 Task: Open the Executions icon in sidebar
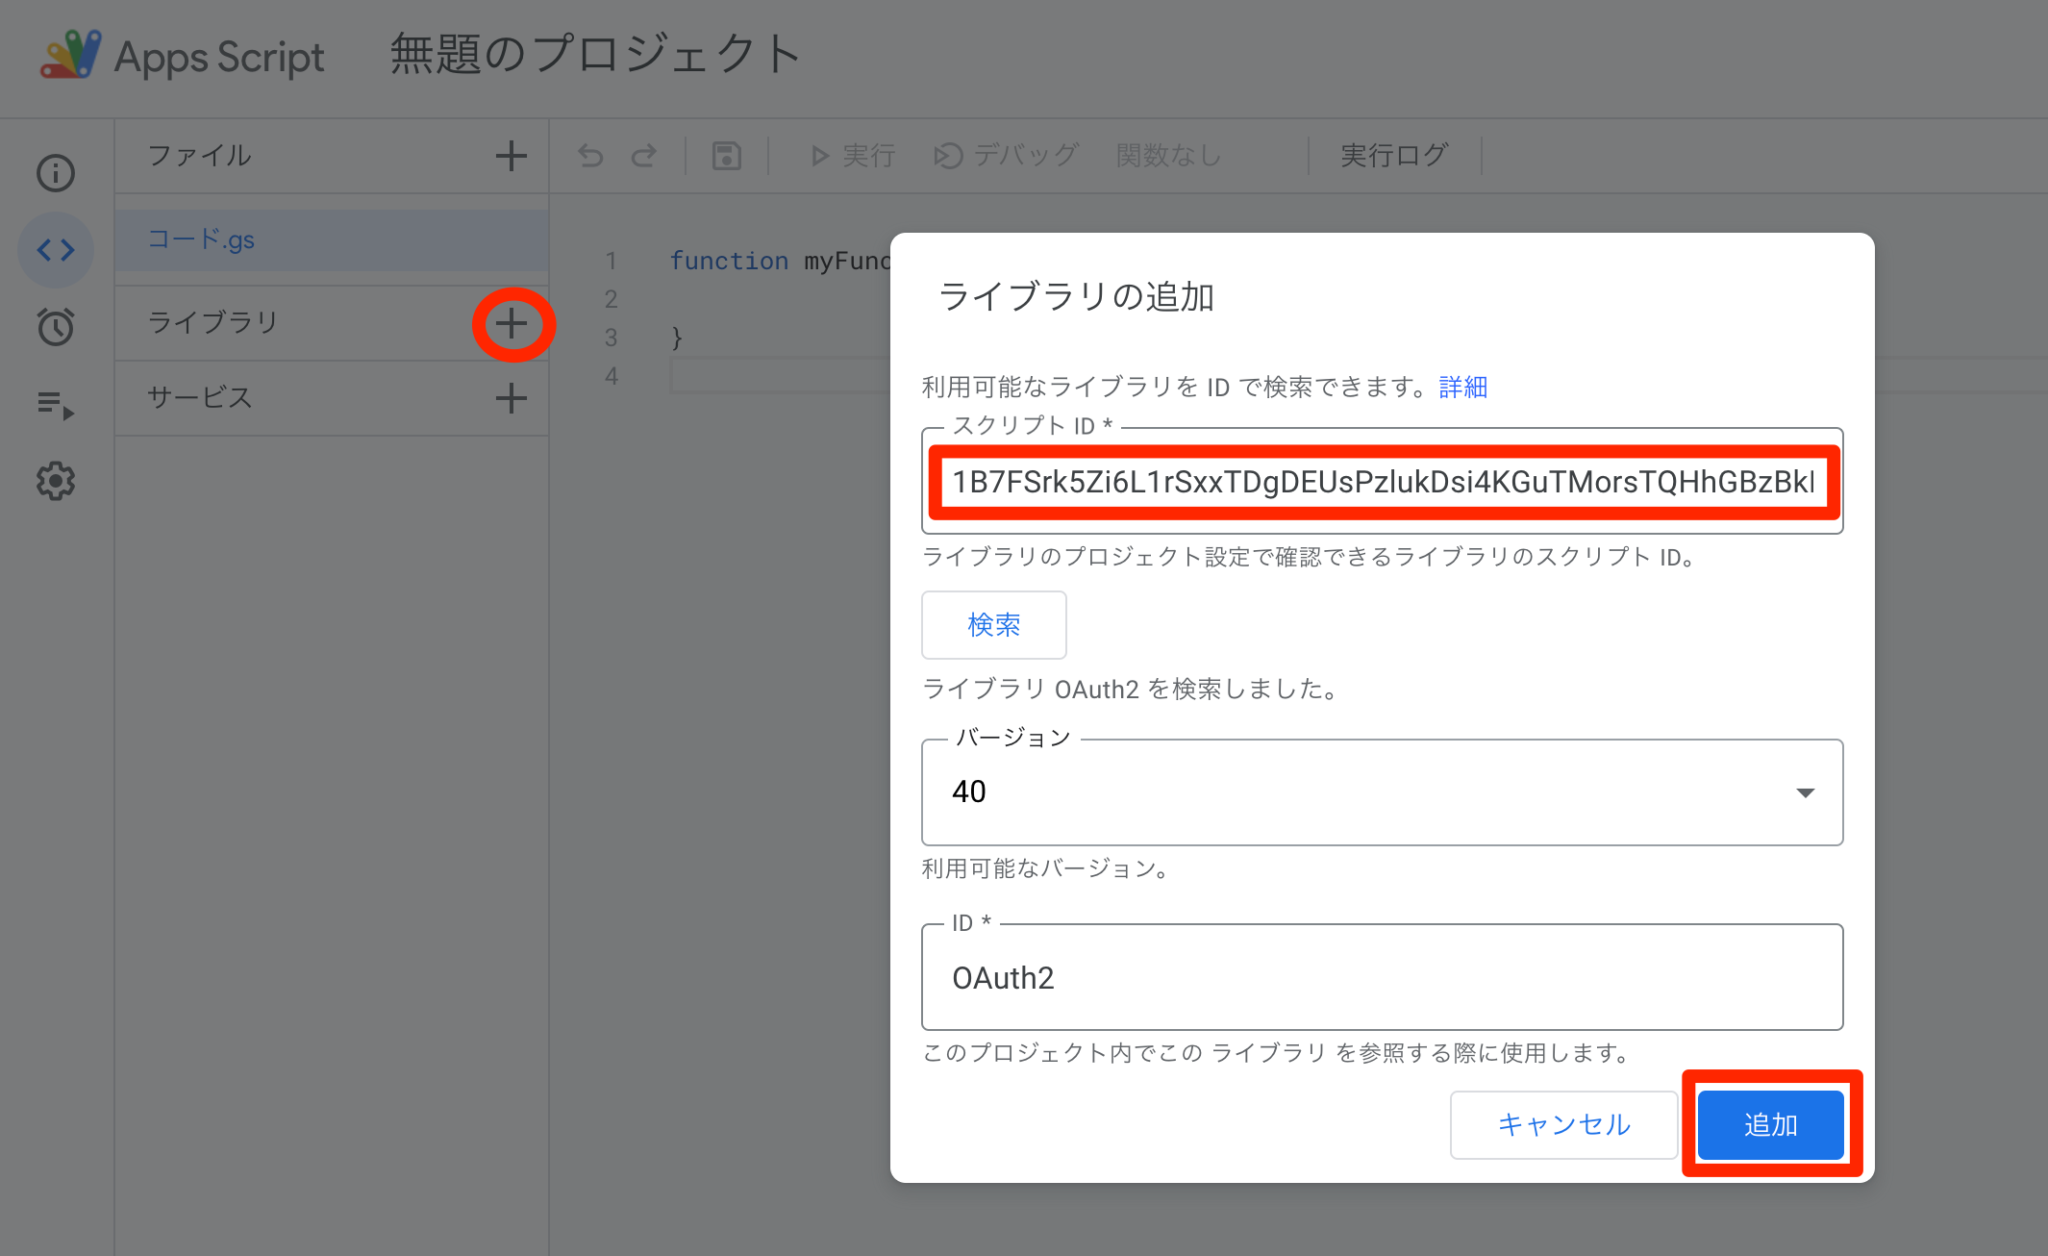coord(55,404)
